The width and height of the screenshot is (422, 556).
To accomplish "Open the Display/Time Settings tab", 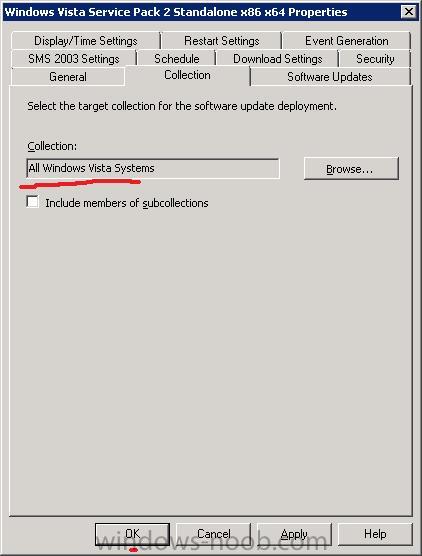I will pyautogui.click(x=85, y=41).
